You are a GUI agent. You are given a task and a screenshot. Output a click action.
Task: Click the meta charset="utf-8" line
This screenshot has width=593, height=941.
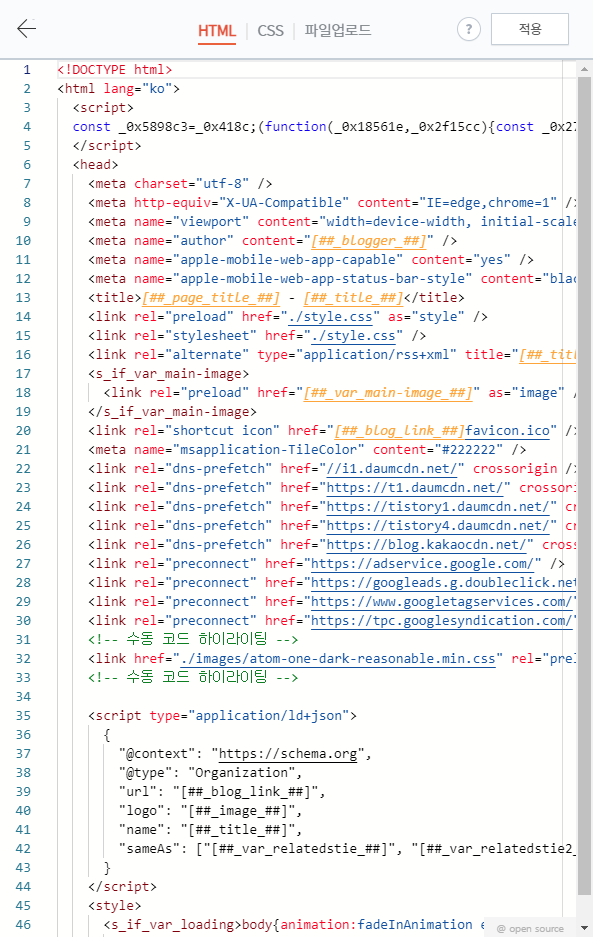coord(180,184)
